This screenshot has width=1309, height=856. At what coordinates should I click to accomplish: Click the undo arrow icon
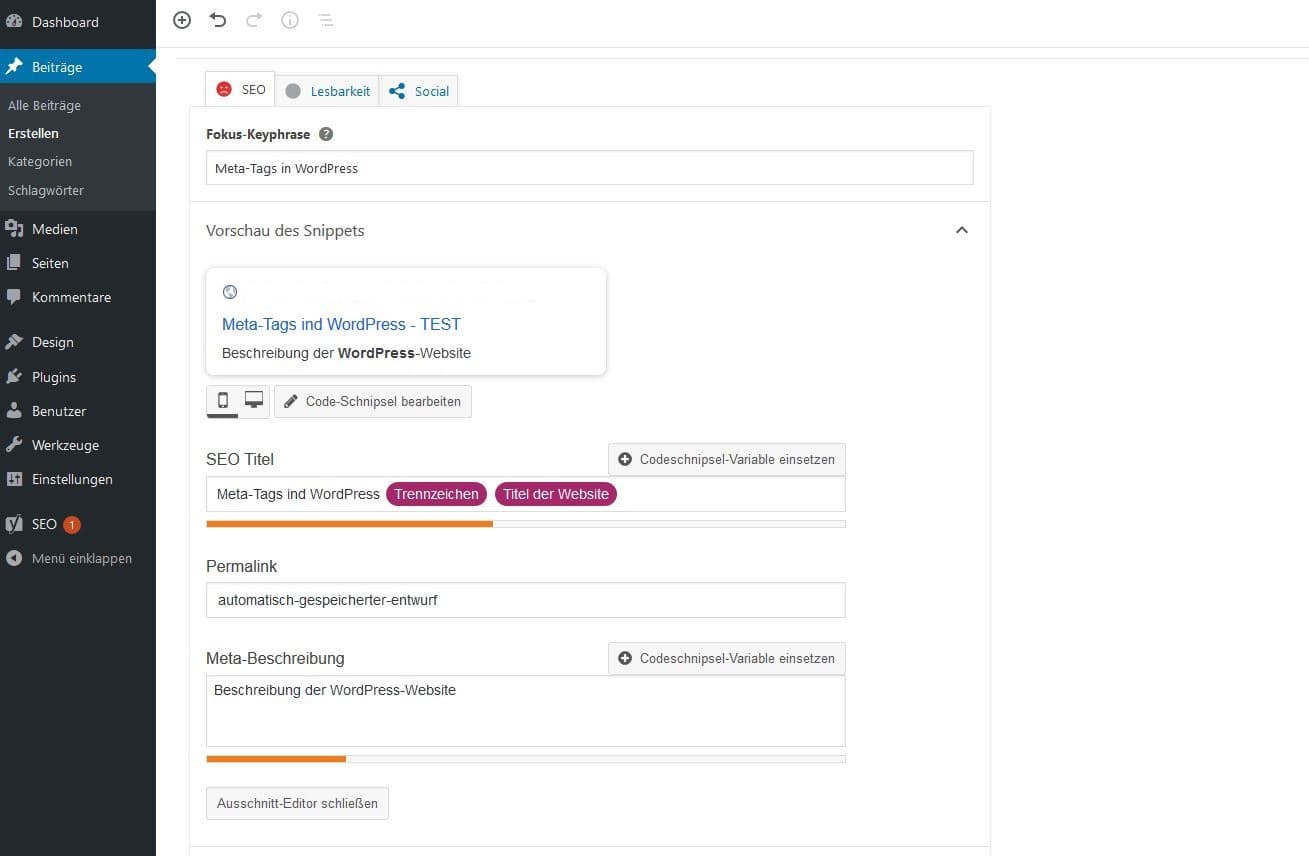tap(218, 20)
